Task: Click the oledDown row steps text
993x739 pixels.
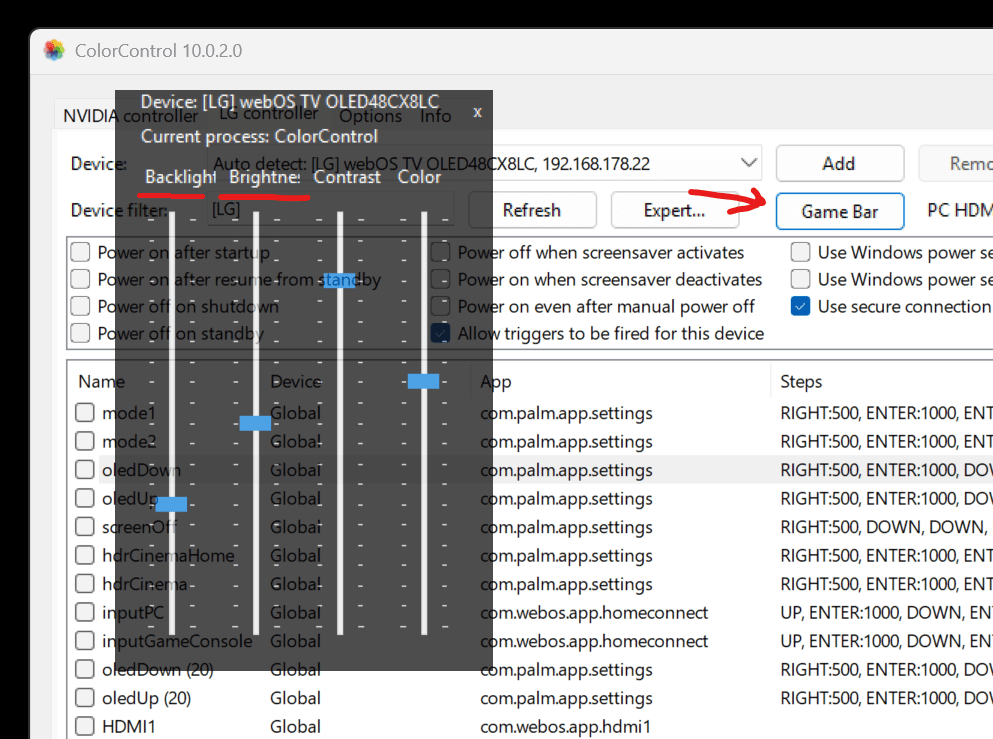Action: (886, 470)
